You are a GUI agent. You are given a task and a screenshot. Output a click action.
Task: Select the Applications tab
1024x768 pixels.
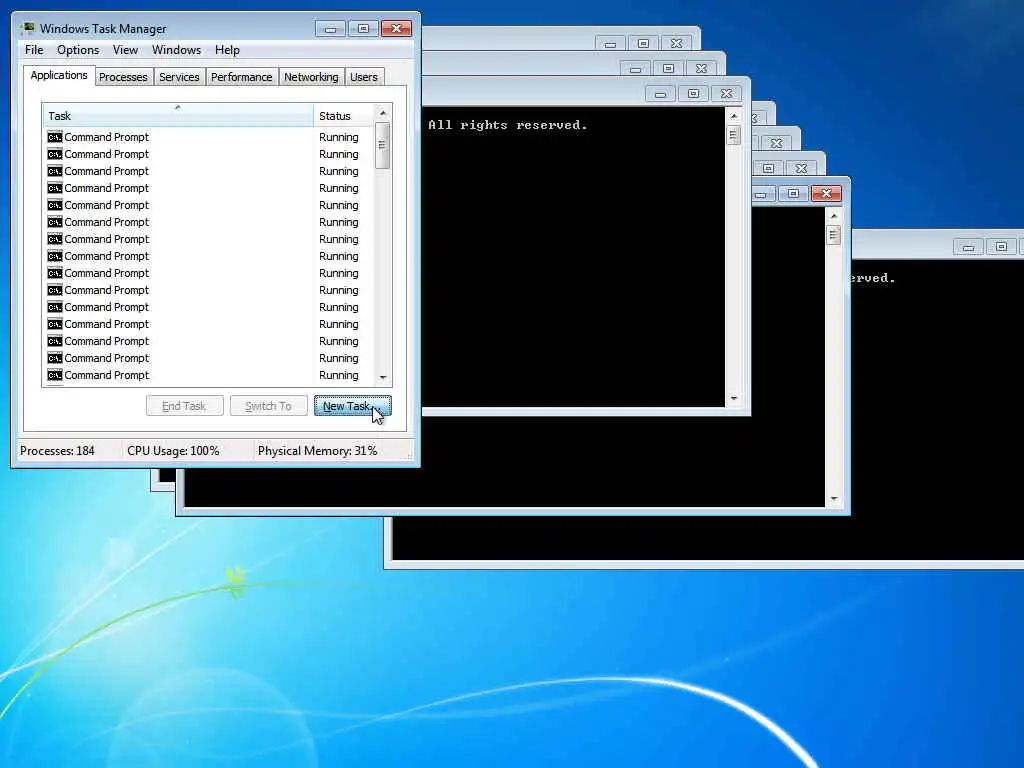tap(59, 75)
